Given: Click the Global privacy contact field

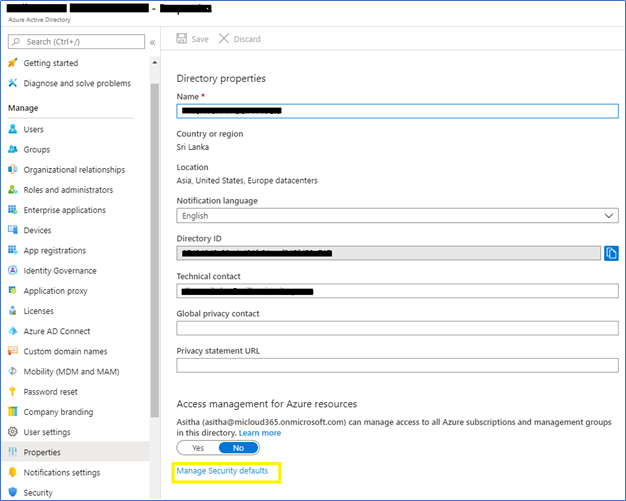Looking at the screenshot, I should click(397, 328).
